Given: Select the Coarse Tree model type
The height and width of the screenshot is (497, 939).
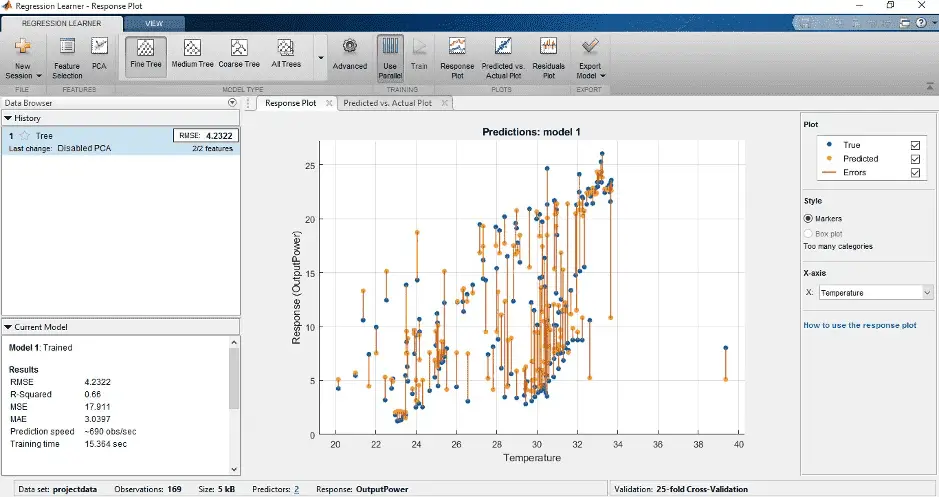Looking at the screenshot, I should pos(239,54).
